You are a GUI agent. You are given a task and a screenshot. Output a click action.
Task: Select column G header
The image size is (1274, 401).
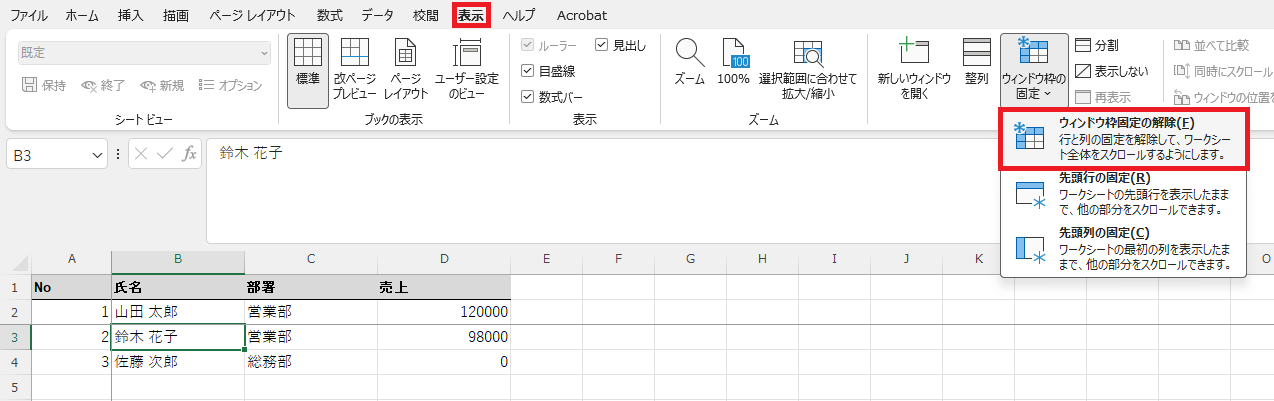coord(690,259)
